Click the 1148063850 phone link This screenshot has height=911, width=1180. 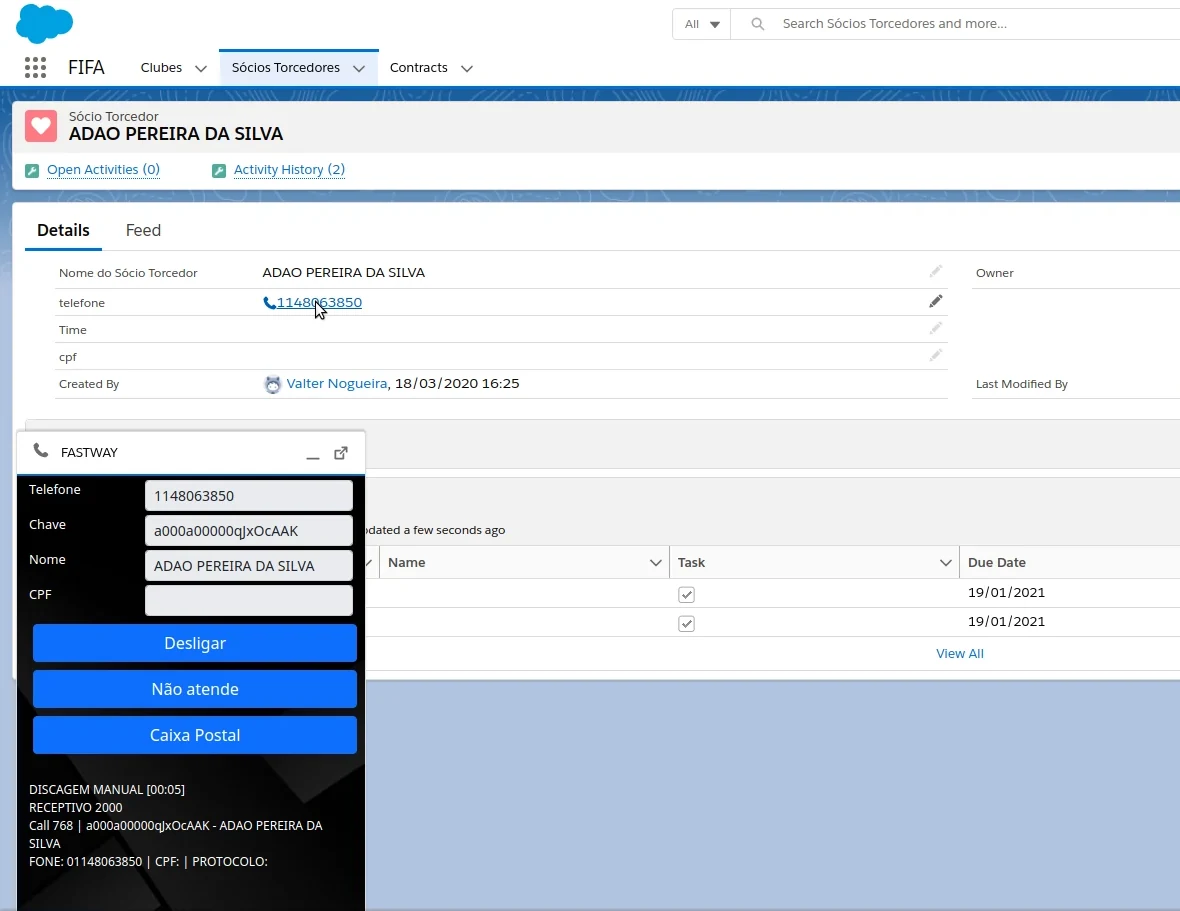click(x=319, y=302)
